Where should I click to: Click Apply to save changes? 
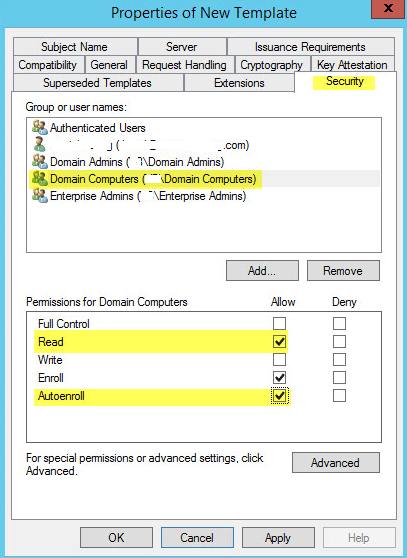(278, 537)
